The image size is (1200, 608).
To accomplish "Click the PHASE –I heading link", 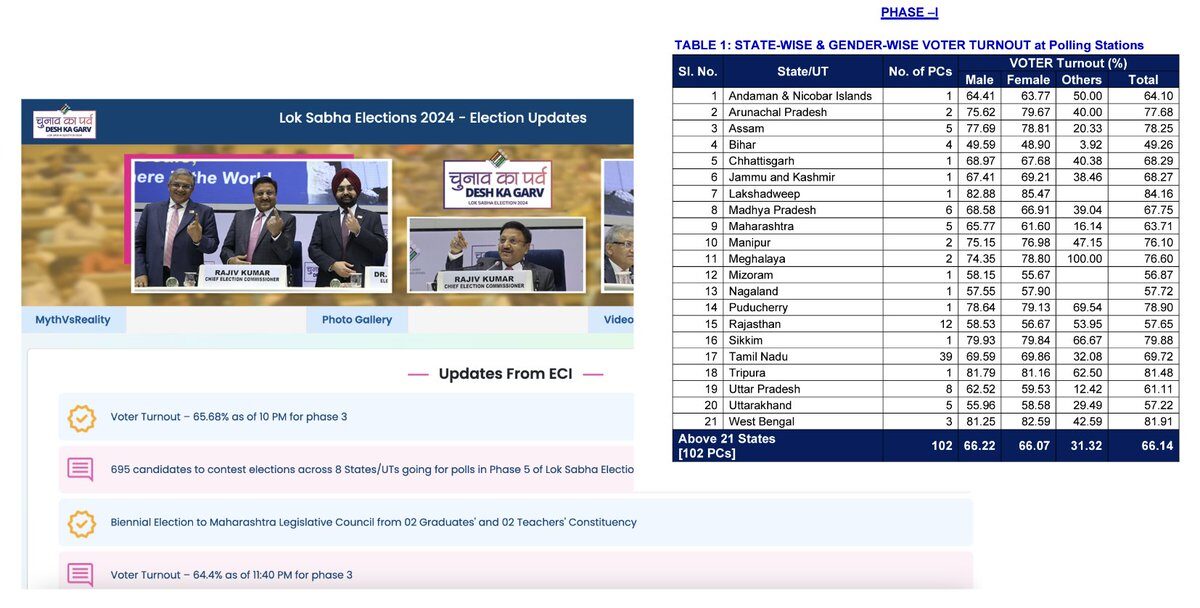I will click(909, 13).
